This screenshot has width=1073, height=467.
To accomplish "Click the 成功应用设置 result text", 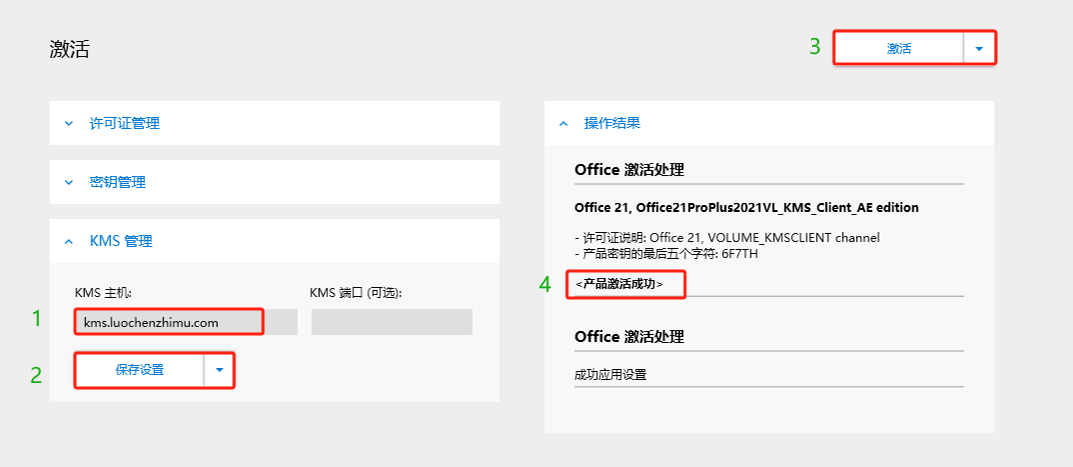I will pyautogui.click(x=610, y=375).
